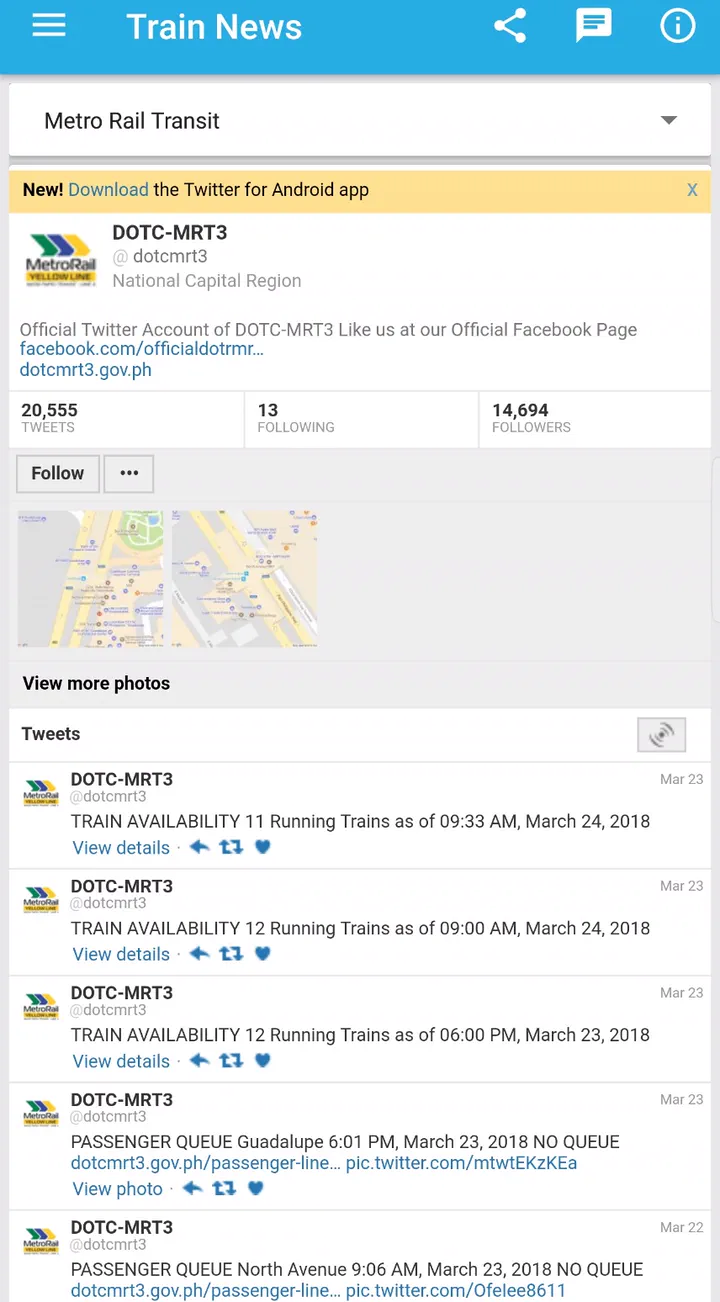The image size is (720, 1302).
Task: View details of 06:00 PM train availability tweet
Action: coord(121,1062)
